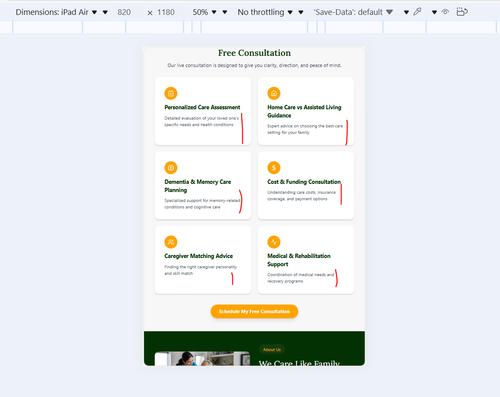Click text 'Finding the right caregiver personality and skill match'
Screen dimensions: 500x397
[200, 270]
